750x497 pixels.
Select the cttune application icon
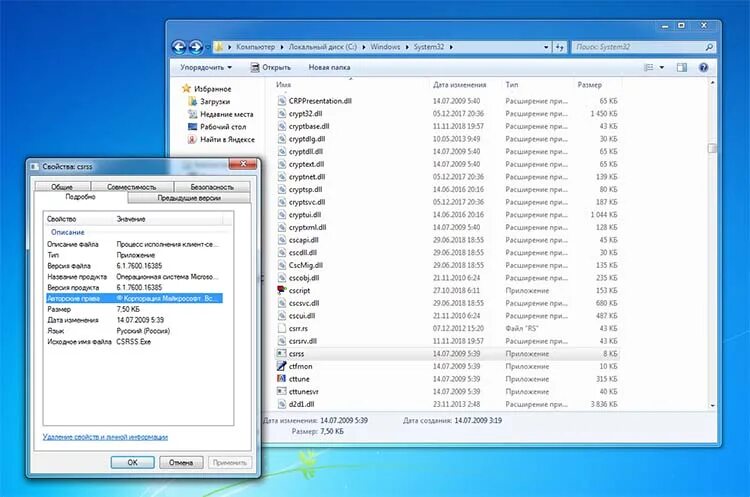(x=281, y=378)
